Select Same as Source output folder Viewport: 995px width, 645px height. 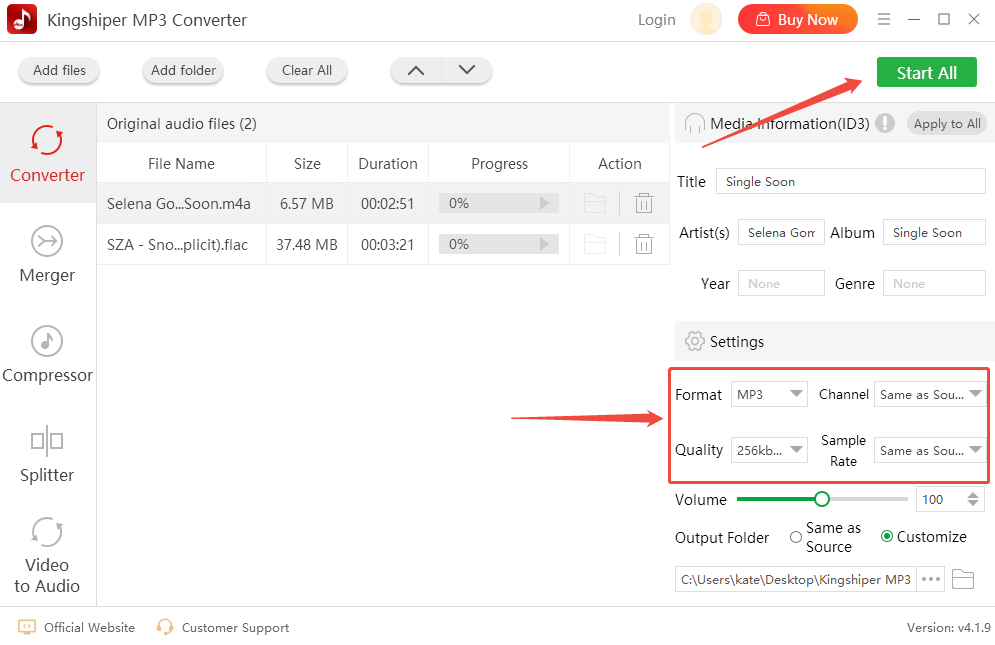pos(796,537)
